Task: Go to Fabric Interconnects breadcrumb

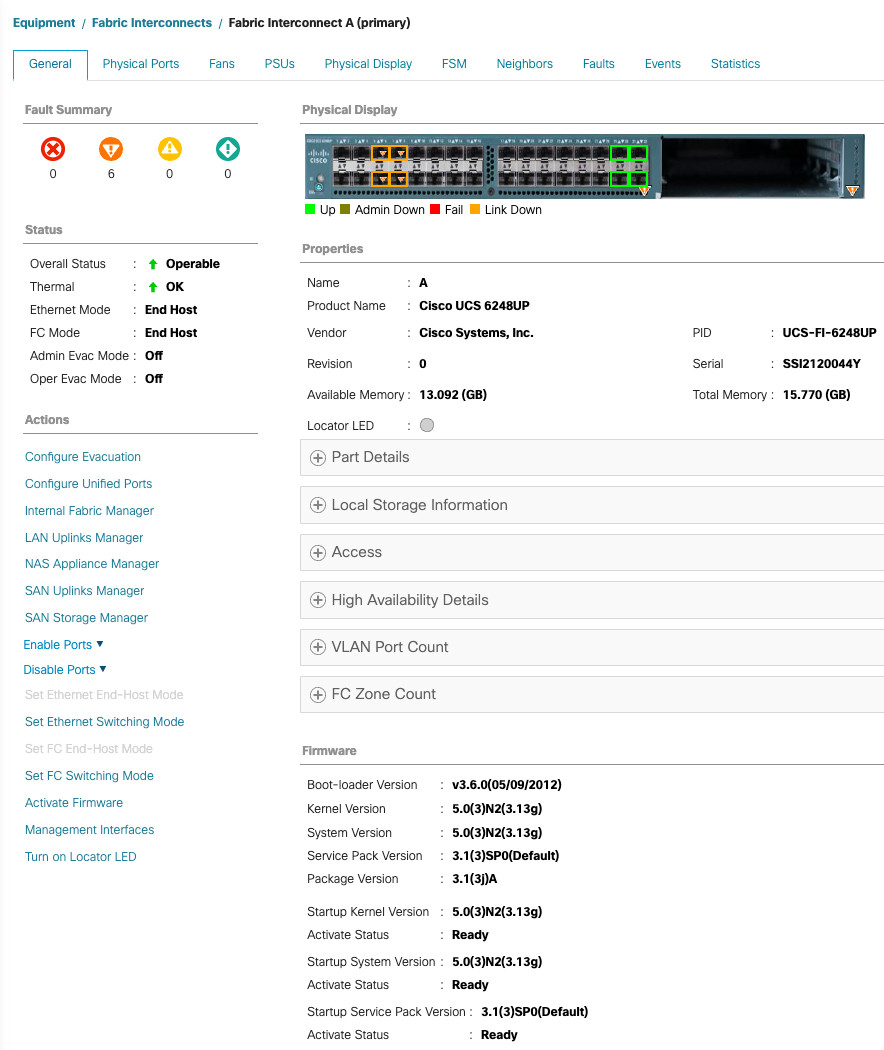Action: pos(152,23)
